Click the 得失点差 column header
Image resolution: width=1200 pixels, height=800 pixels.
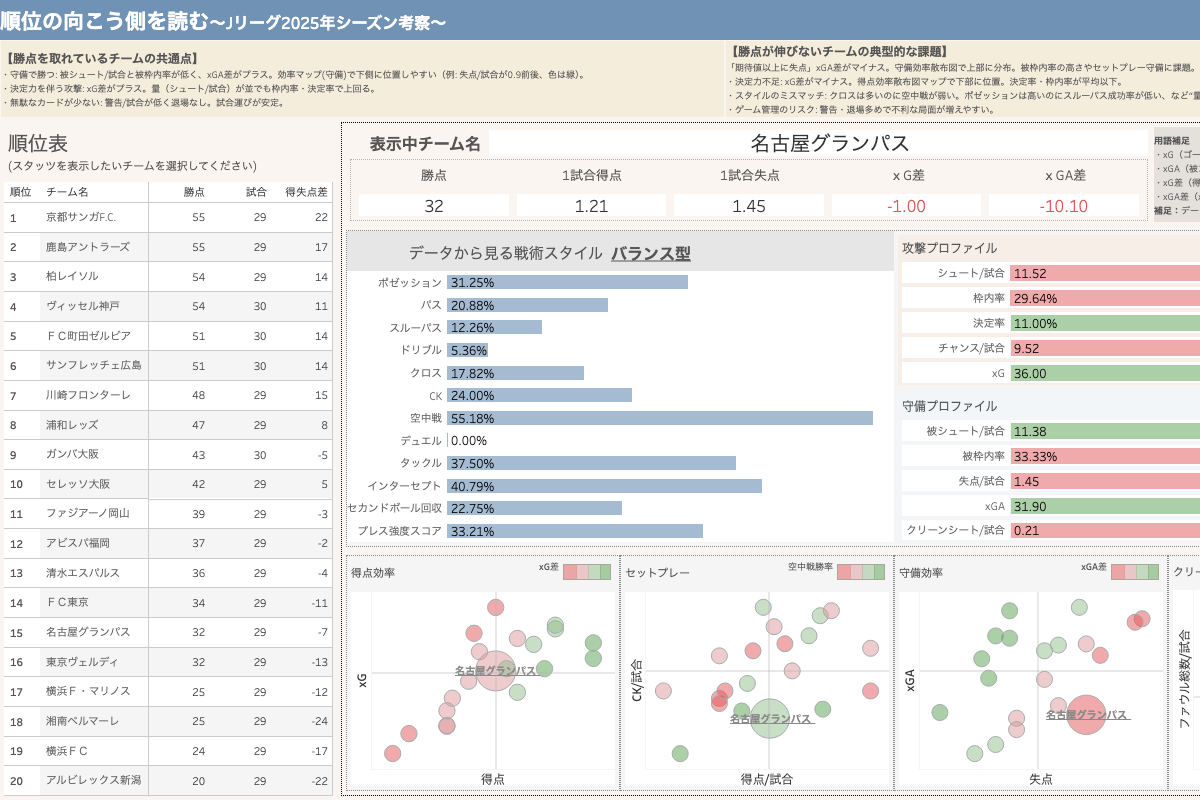(x=306, y=192)
